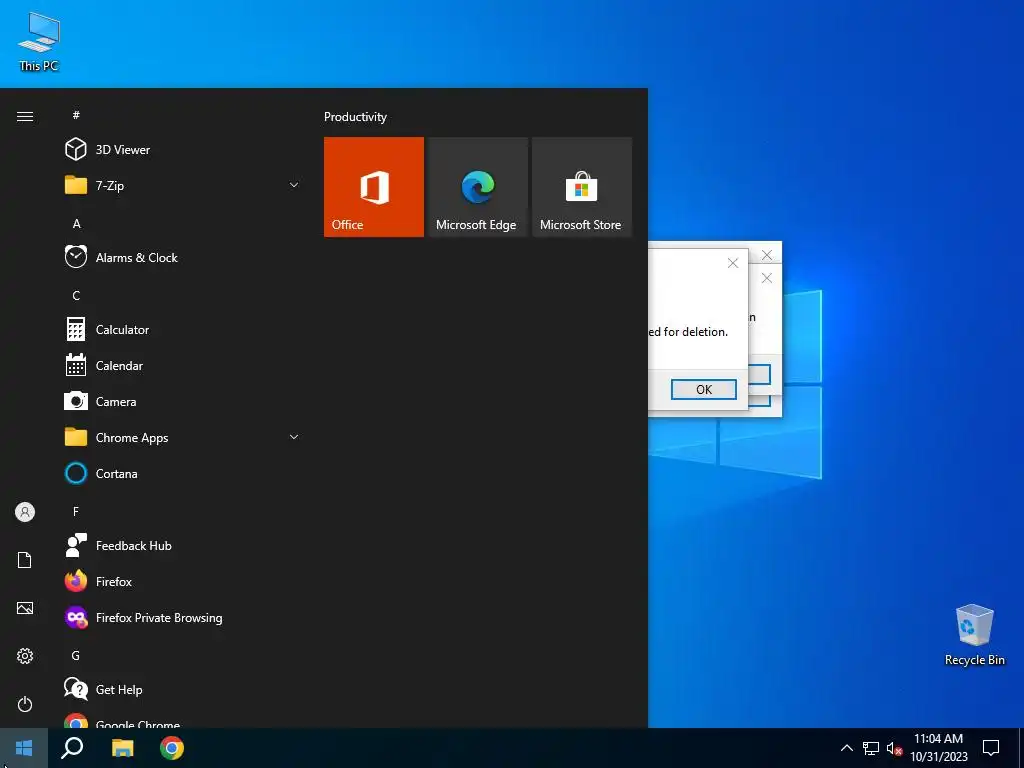Open the Power options button

[25, 704]
